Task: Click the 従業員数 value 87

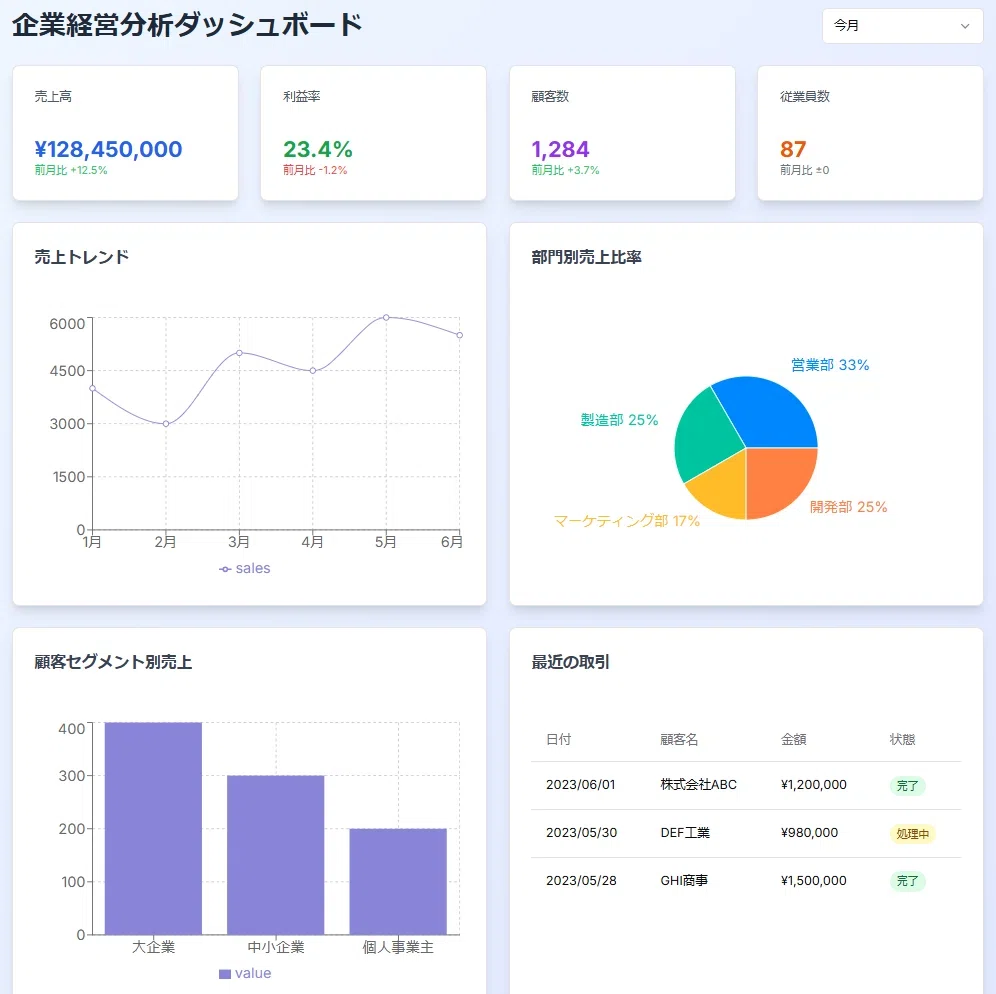Action: point(793,149)
